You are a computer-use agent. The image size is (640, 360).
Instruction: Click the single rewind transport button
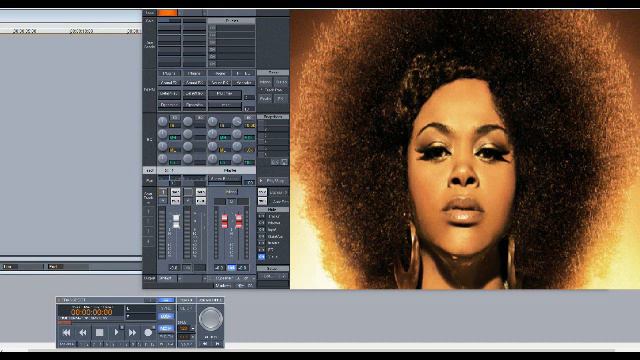[x=83, y=333]
